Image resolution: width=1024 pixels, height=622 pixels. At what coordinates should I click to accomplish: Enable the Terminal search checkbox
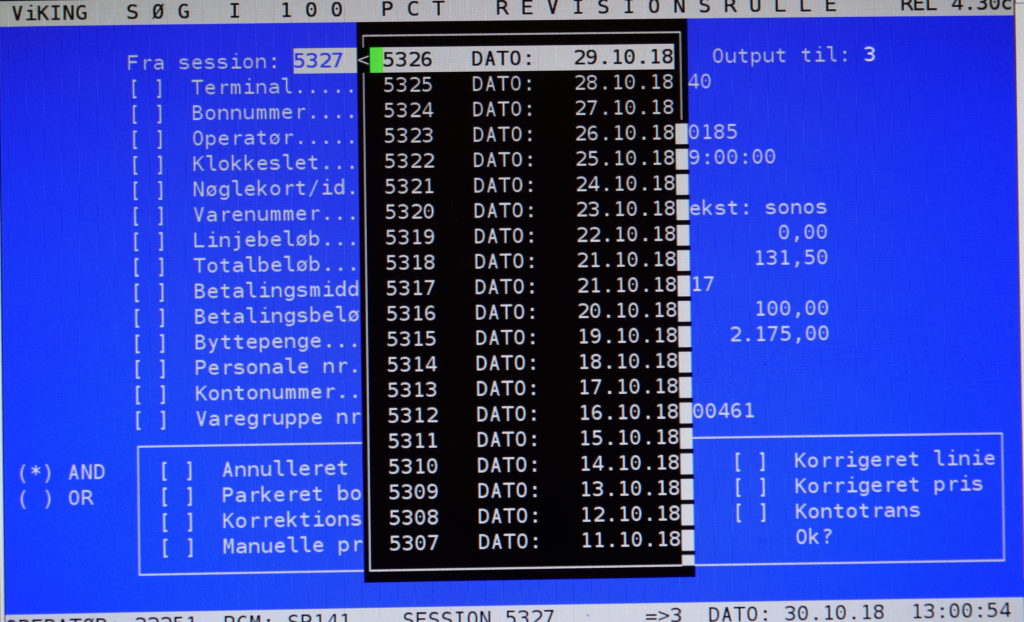click(146, 87)
